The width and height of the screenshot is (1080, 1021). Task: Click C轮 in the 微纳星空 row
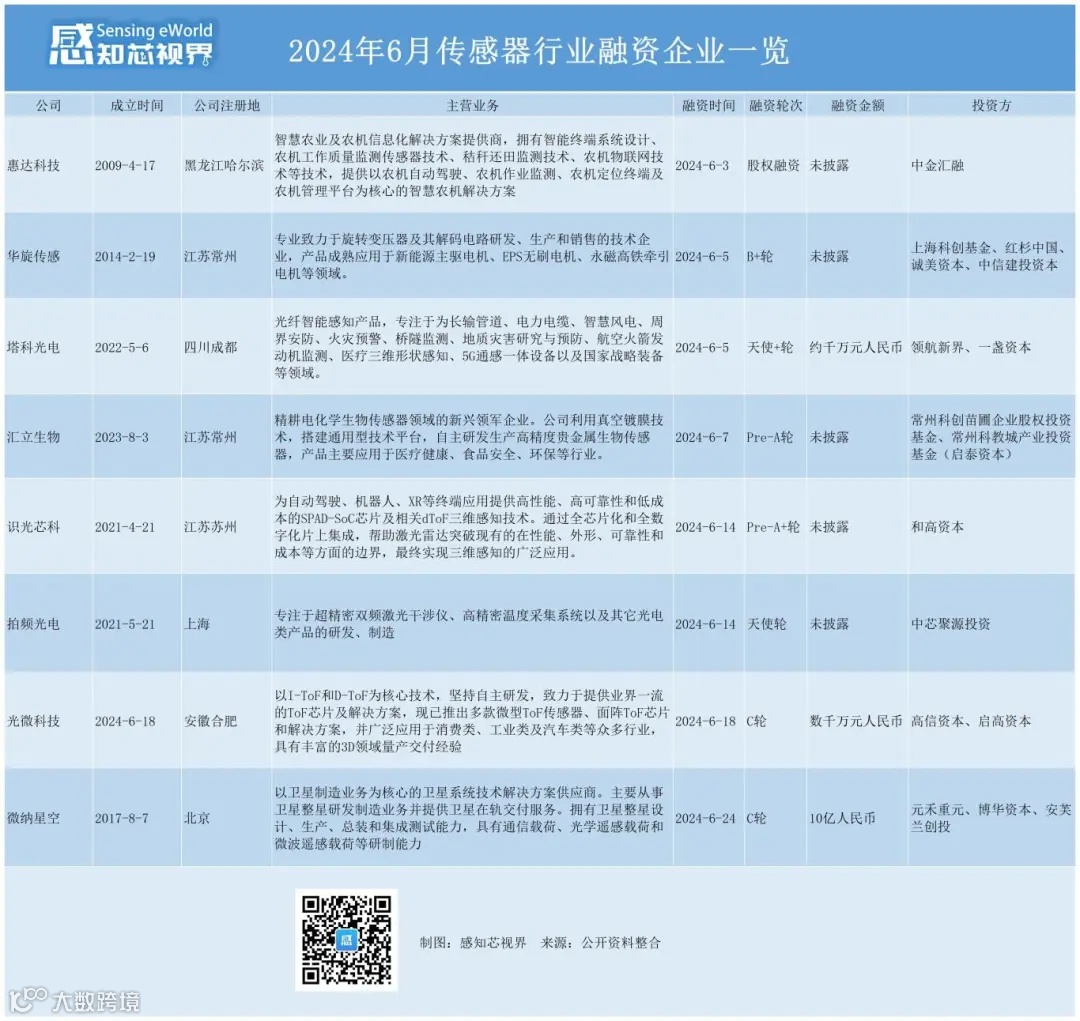tap(756, 818)
